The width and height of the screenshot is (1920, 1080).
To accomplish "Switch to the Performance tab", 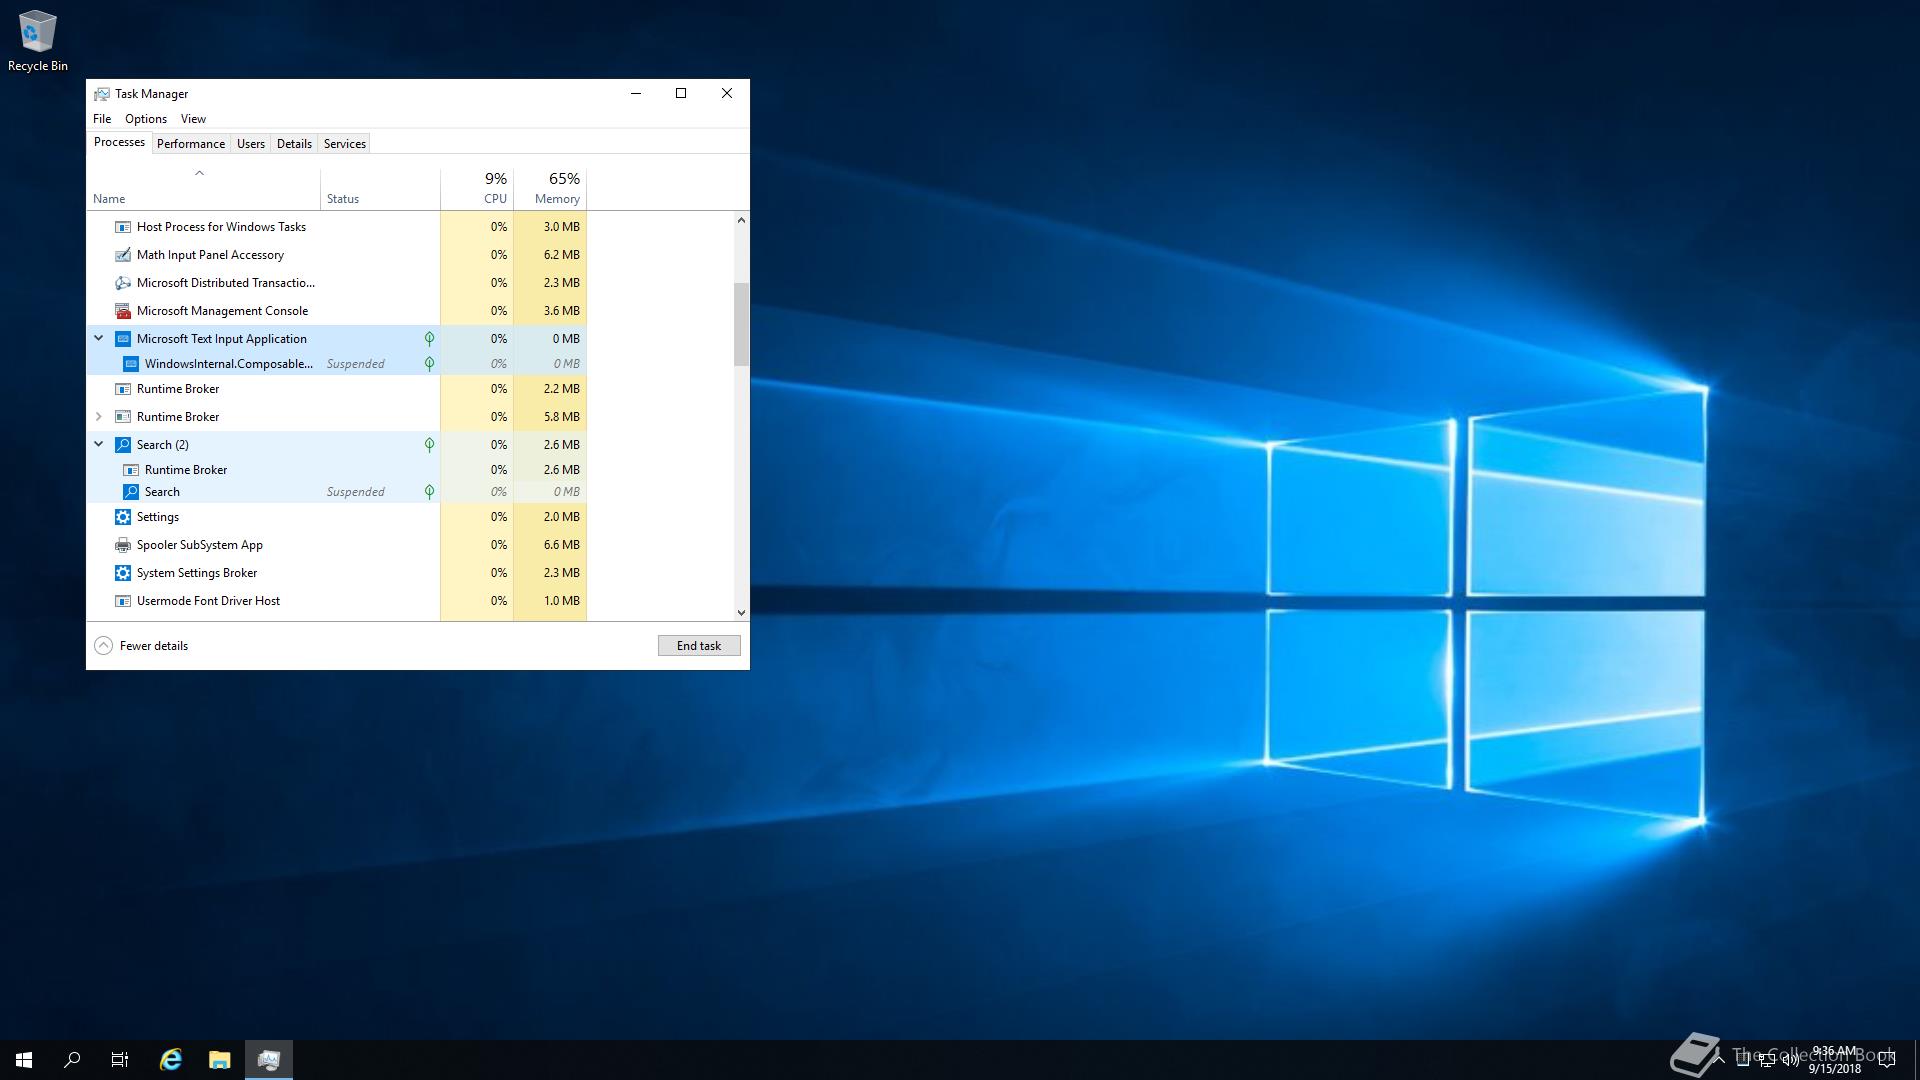I will [x=191, y=144].
